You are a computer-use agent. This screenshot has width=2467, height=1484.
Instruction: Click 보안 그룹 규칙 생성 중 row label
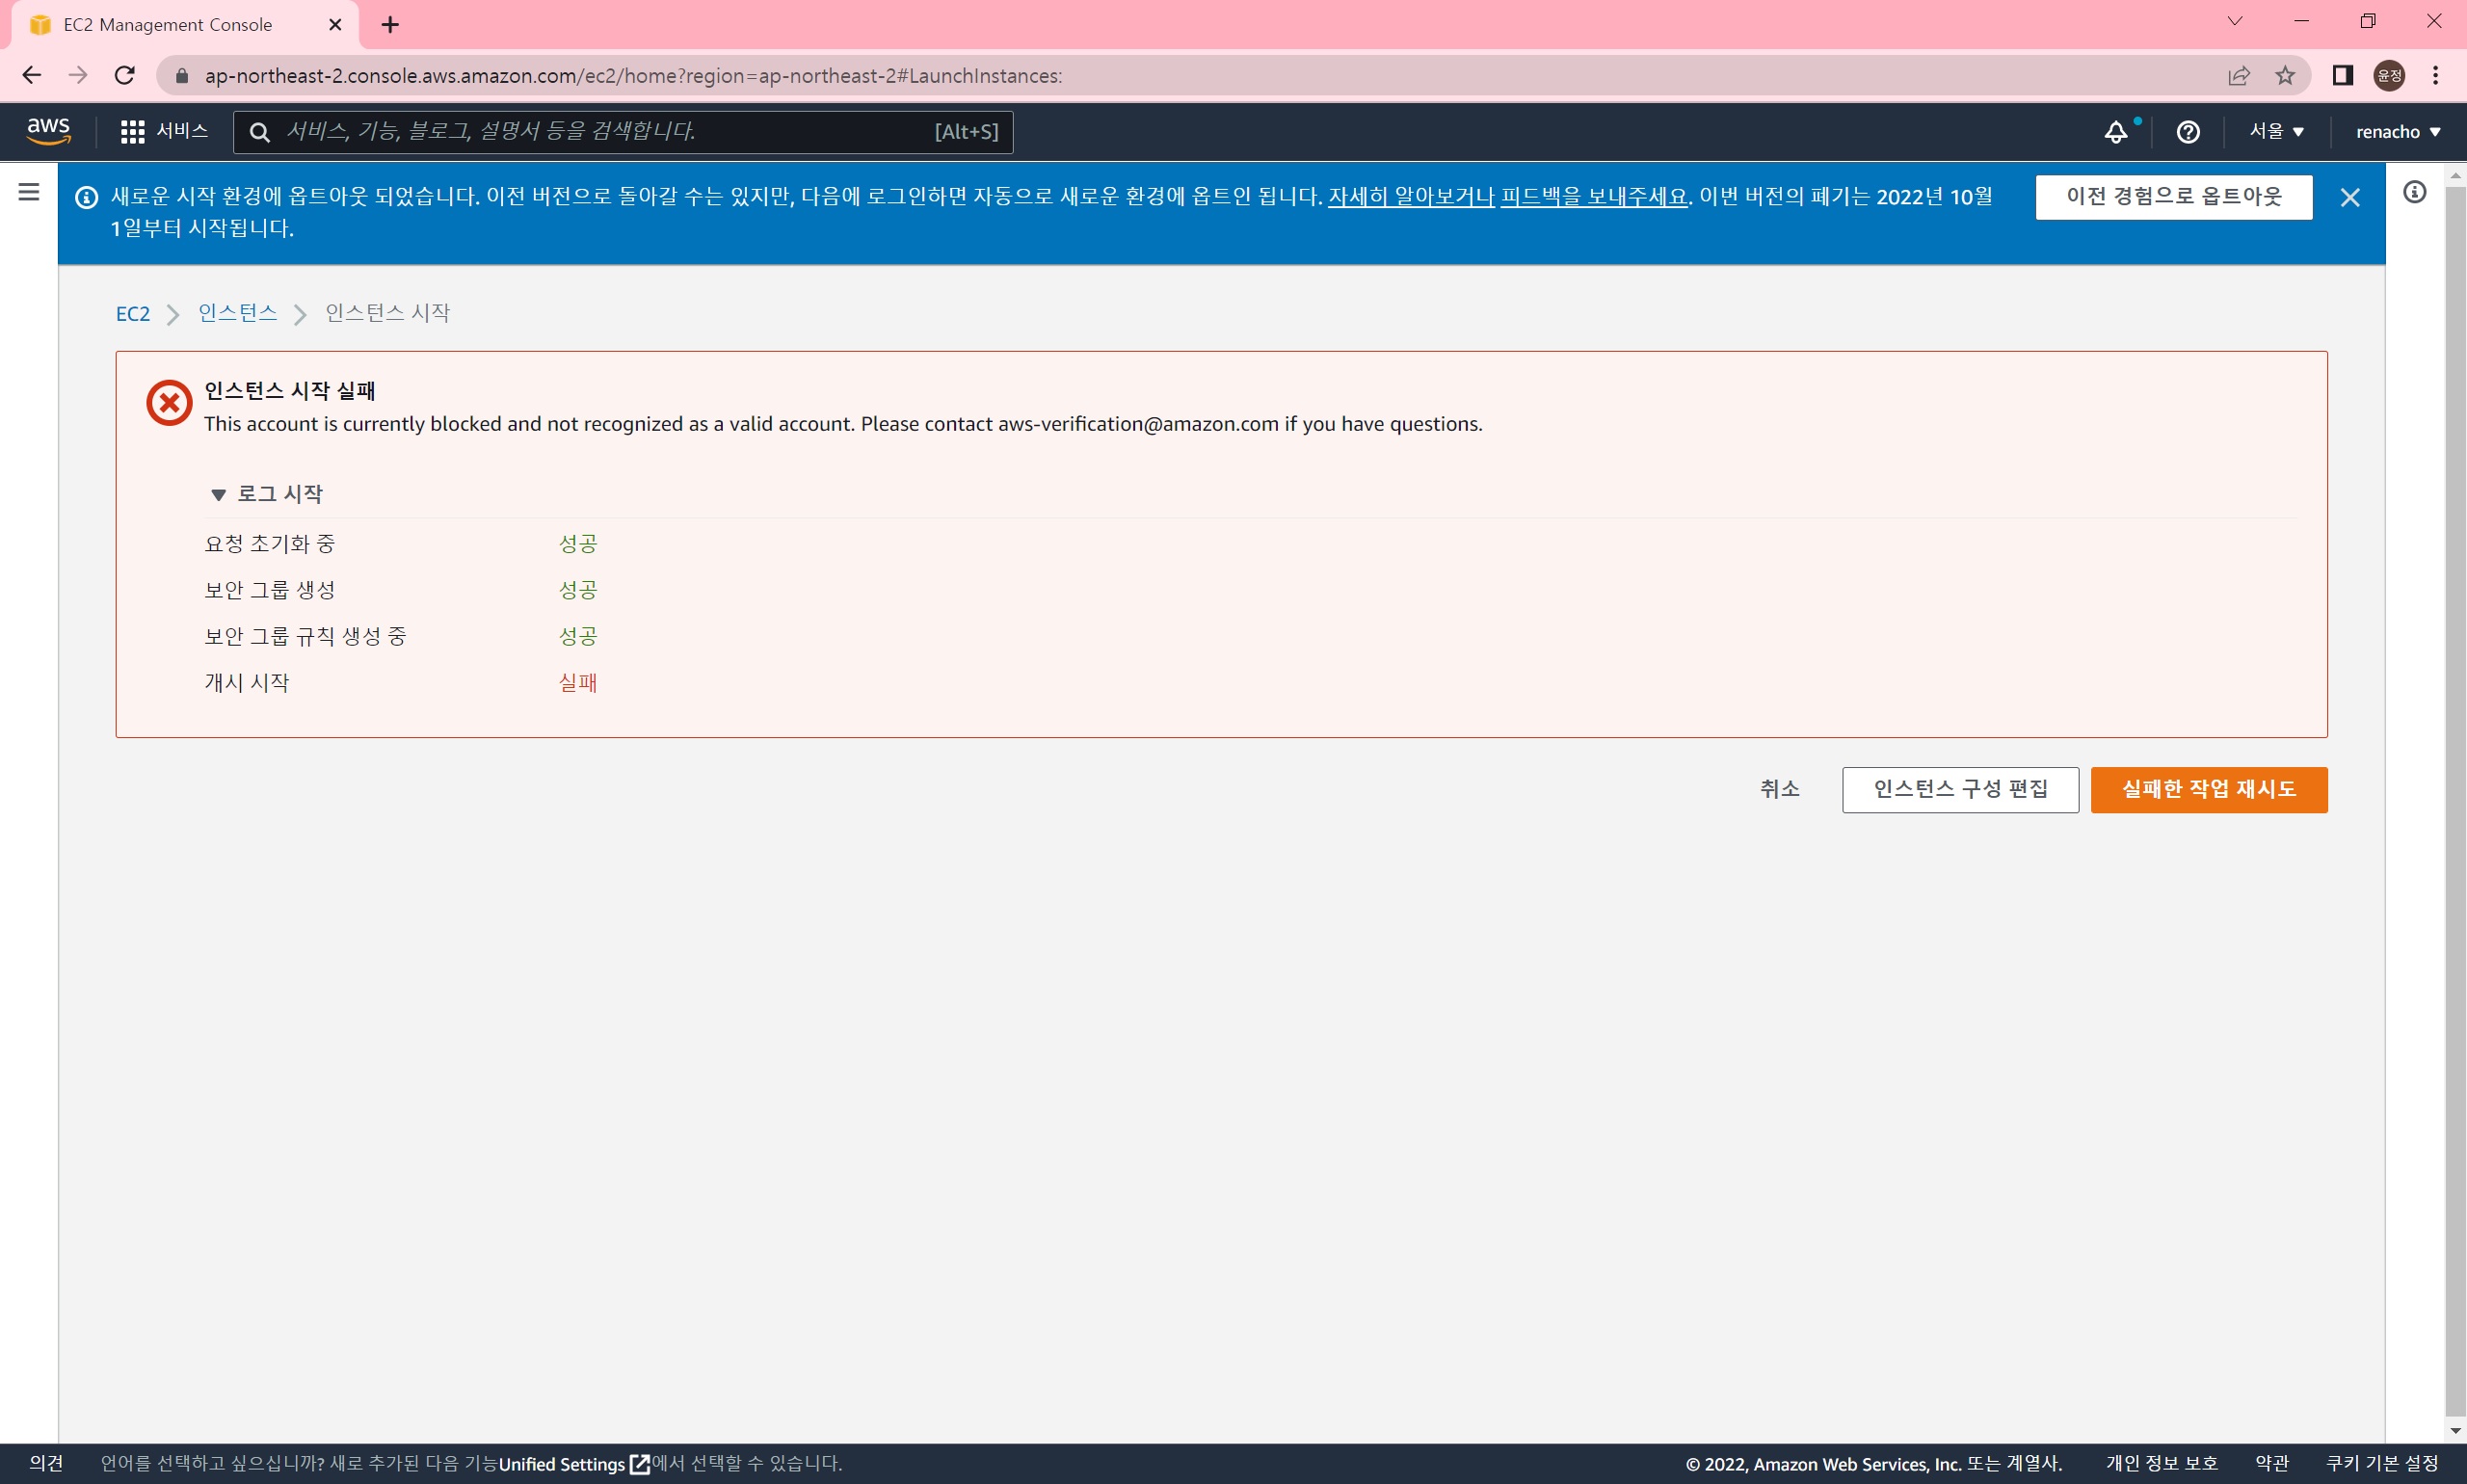(305, 636)
